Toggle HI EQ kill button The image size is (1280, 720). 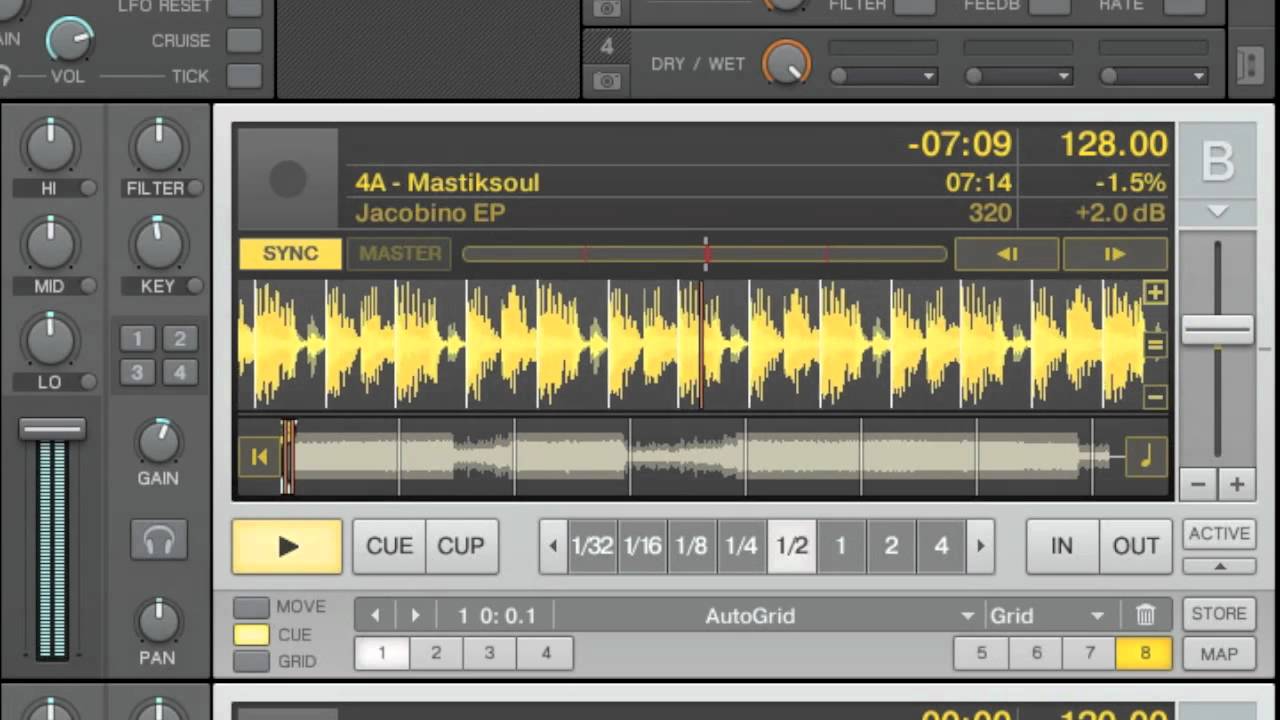click(88, 188)
